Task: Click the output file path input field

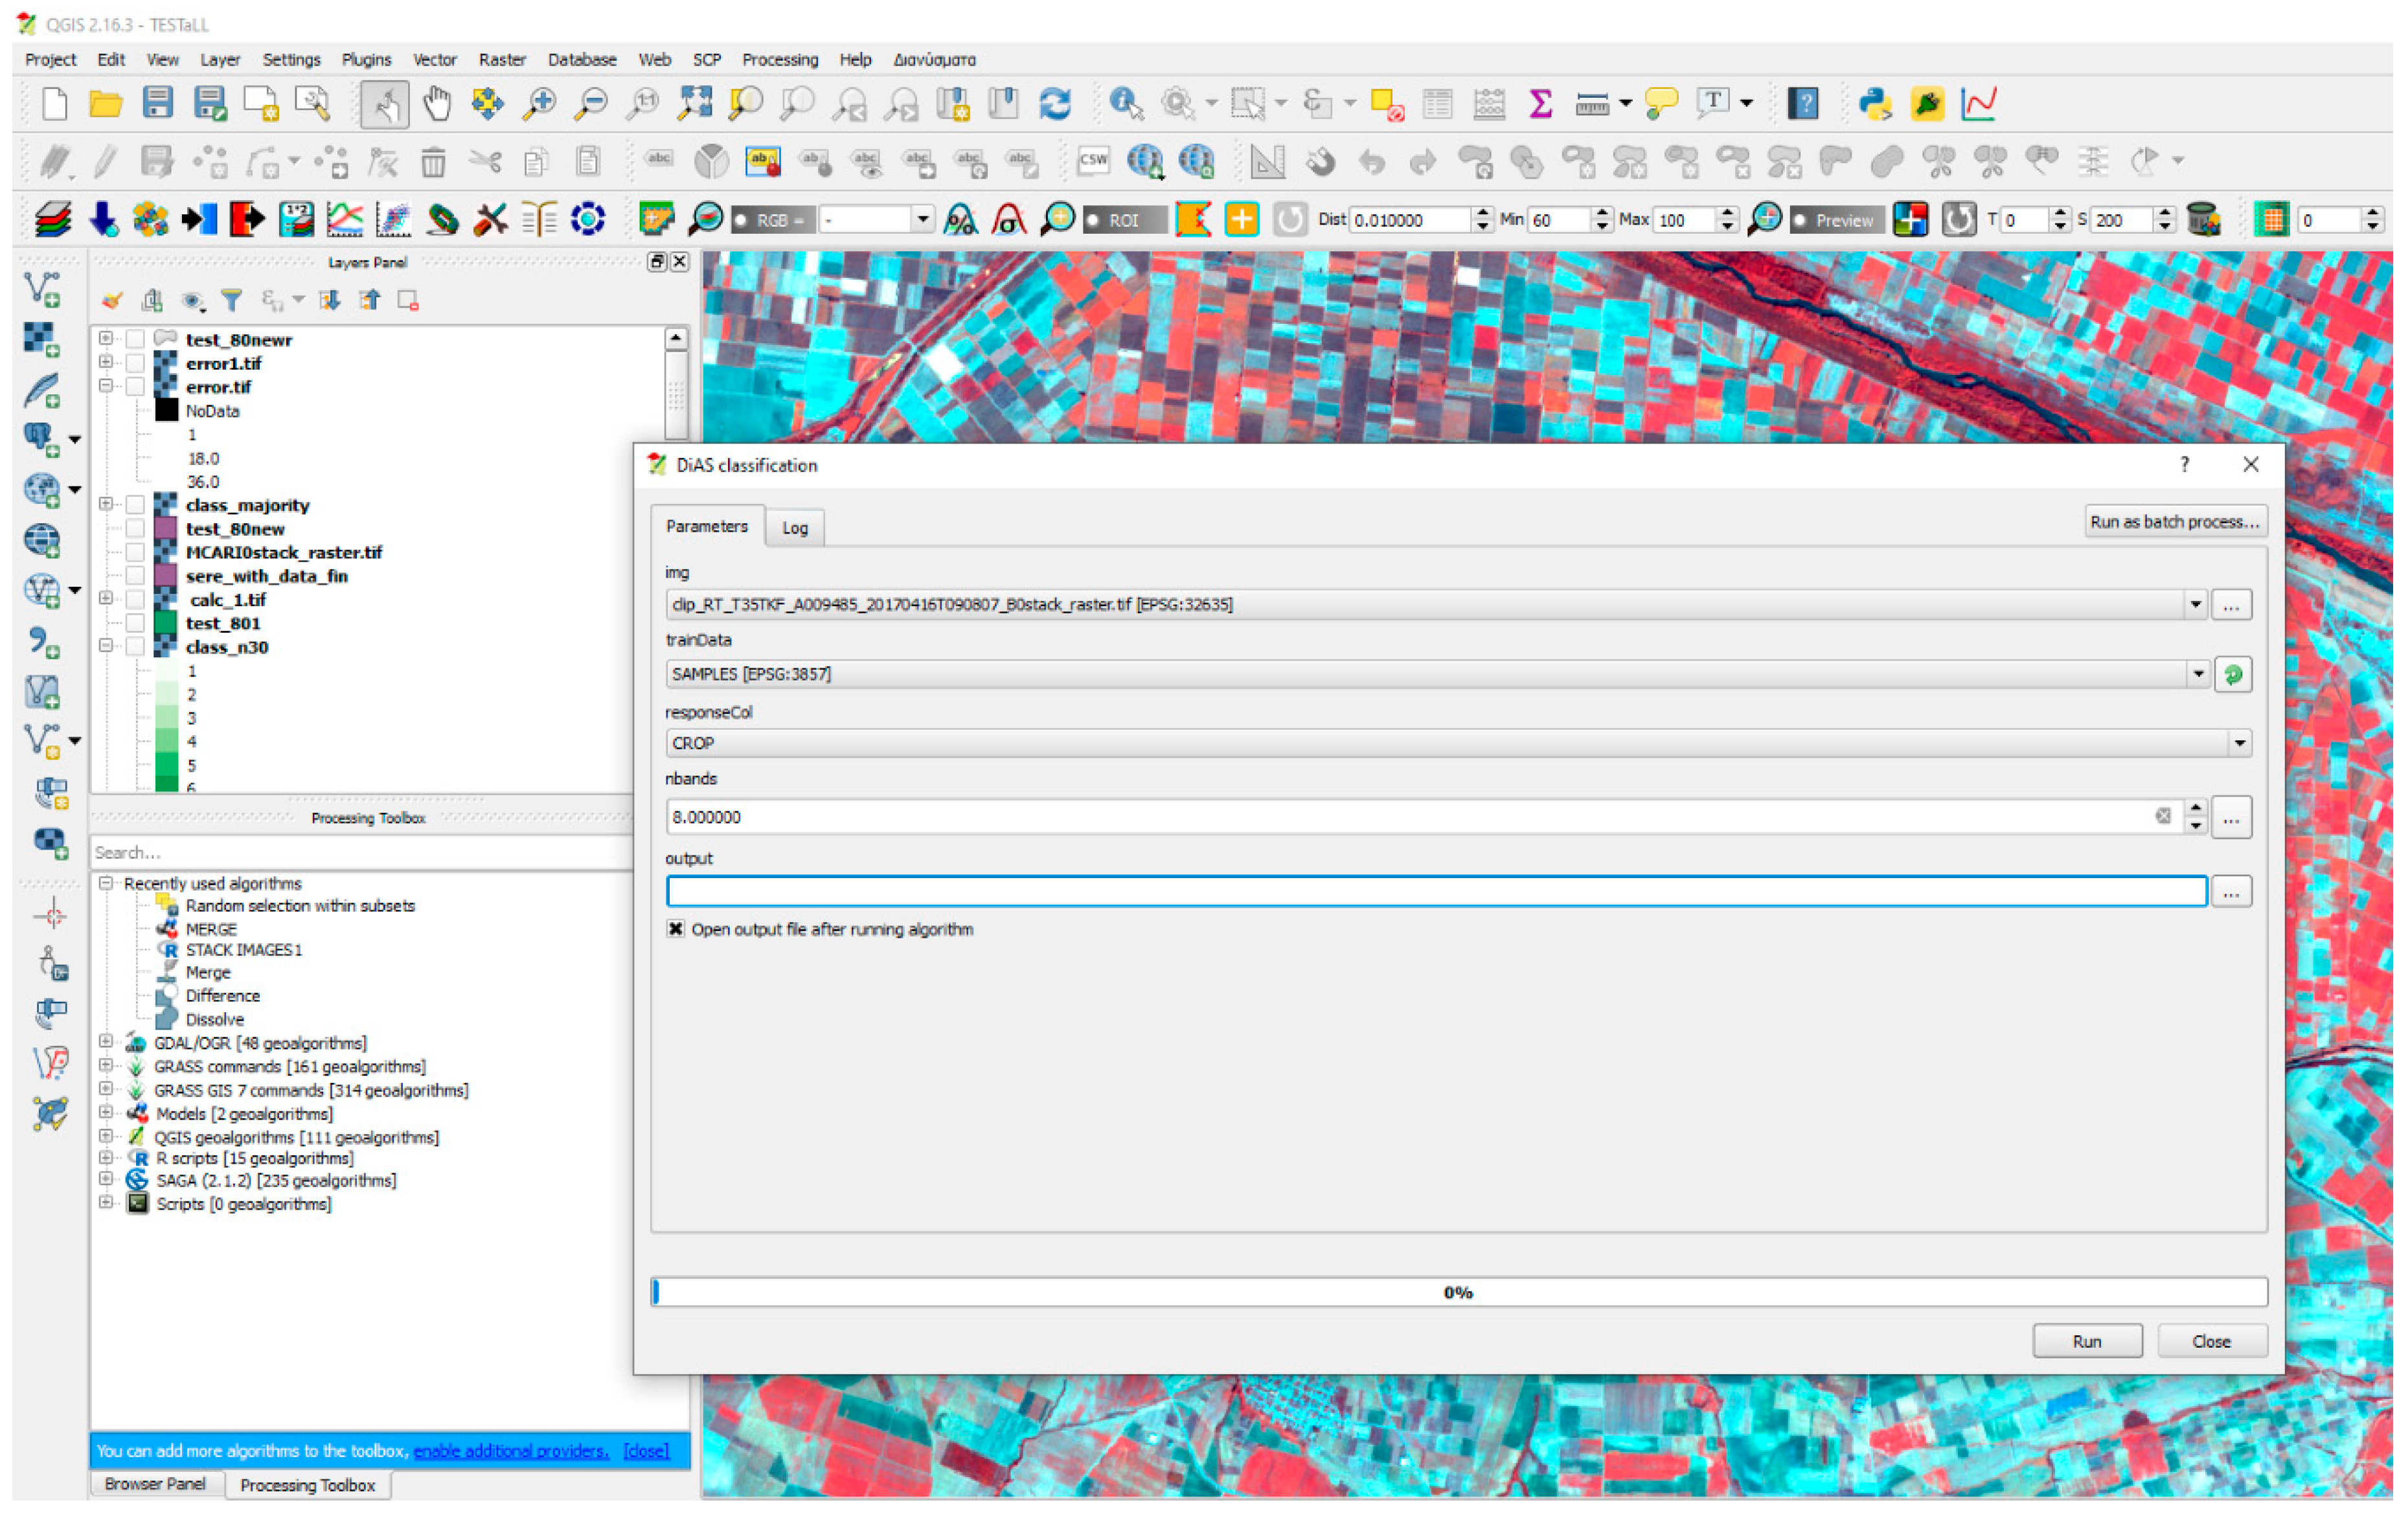Action: coord(1436,891)
